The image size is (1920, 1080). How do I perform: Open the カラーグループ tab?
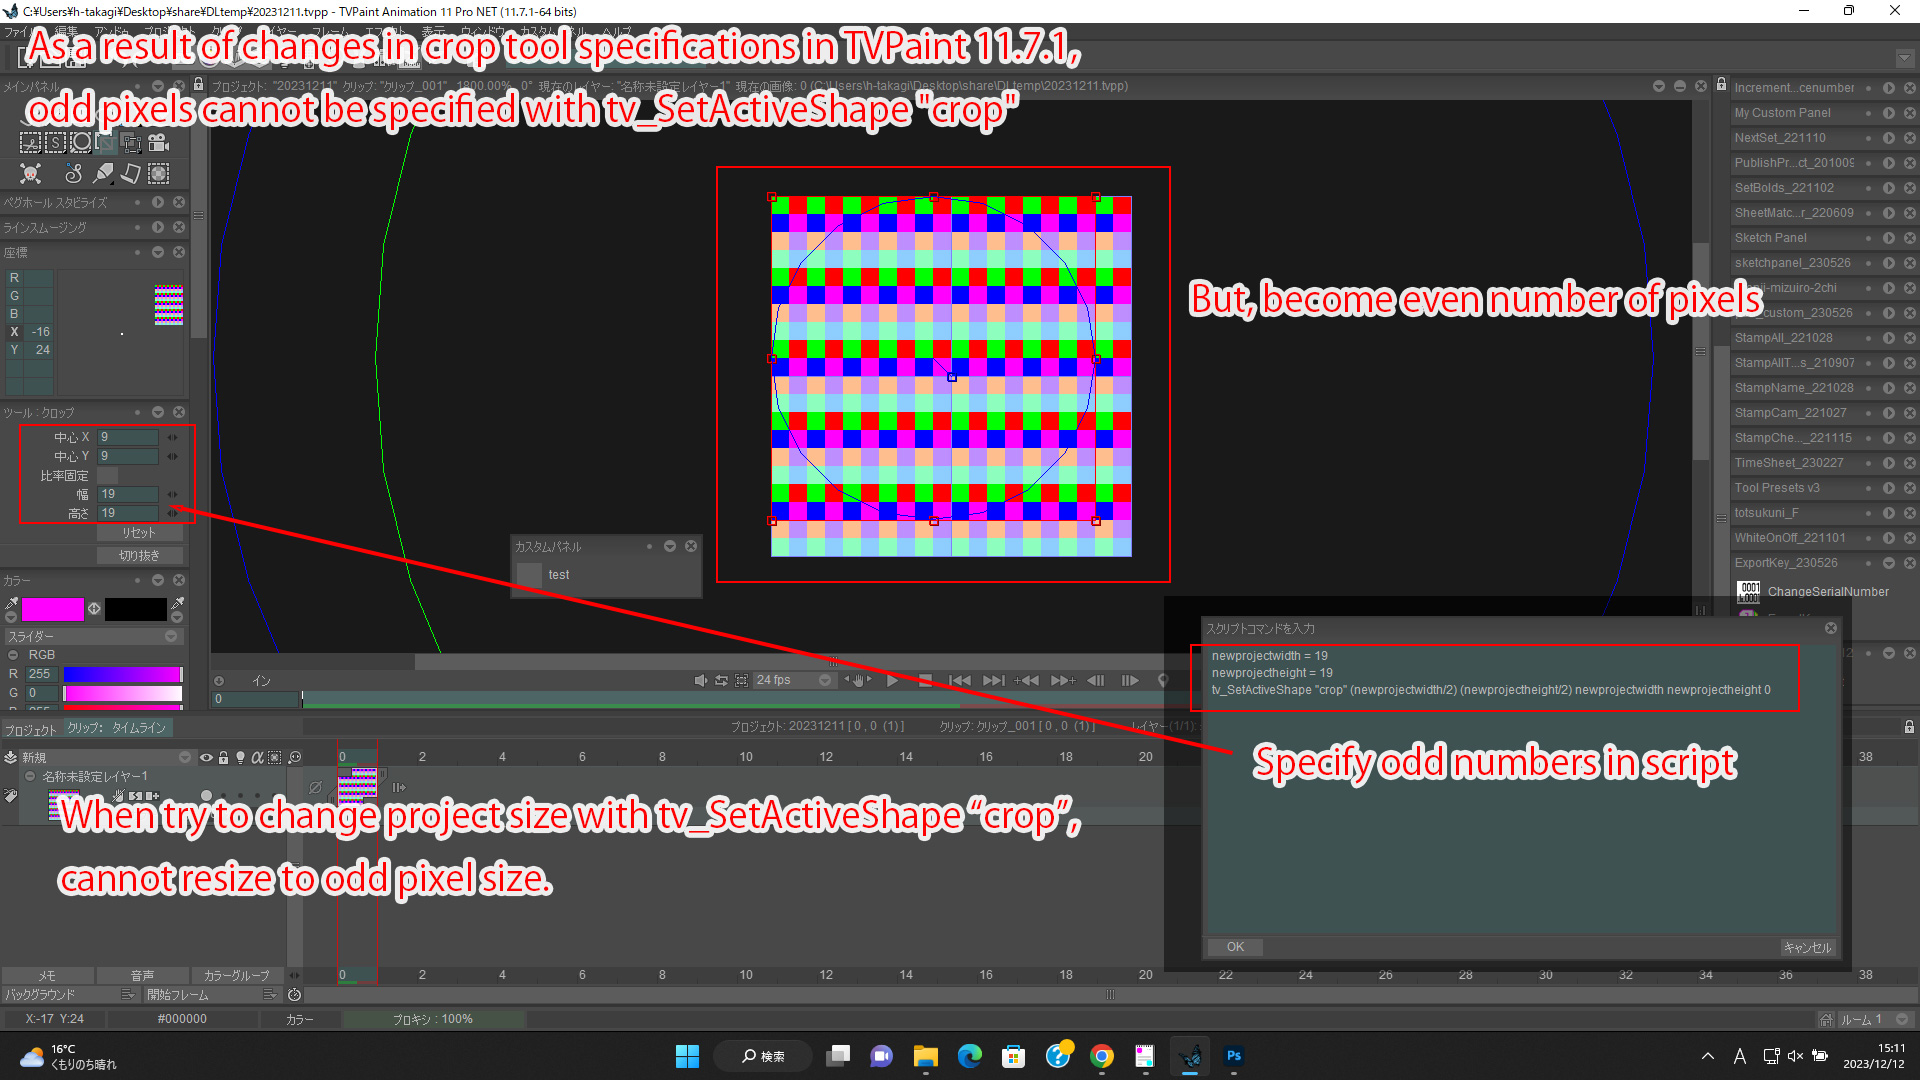click(x=237, y=975)
